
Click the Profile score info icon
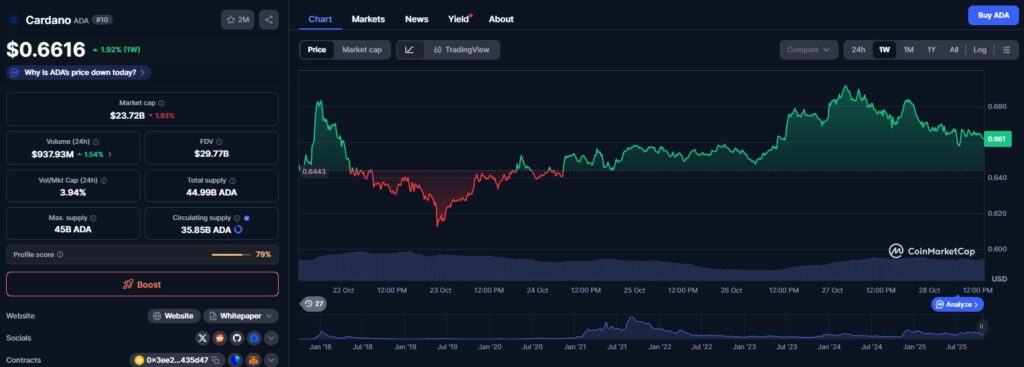[60, 255]
